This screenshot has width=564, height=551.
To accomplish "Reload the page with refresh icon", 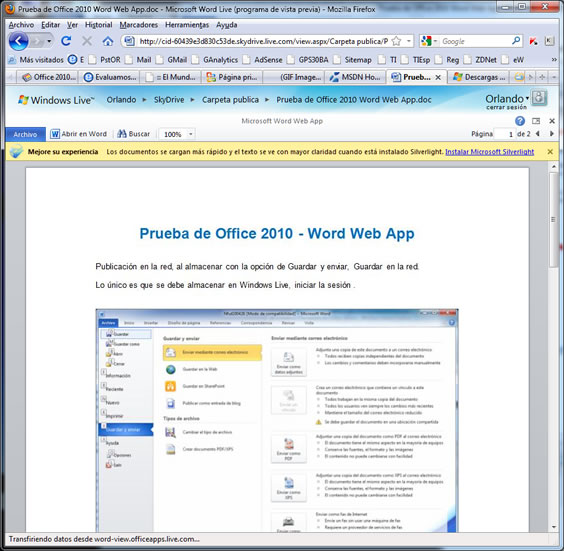I will (66, 41).
